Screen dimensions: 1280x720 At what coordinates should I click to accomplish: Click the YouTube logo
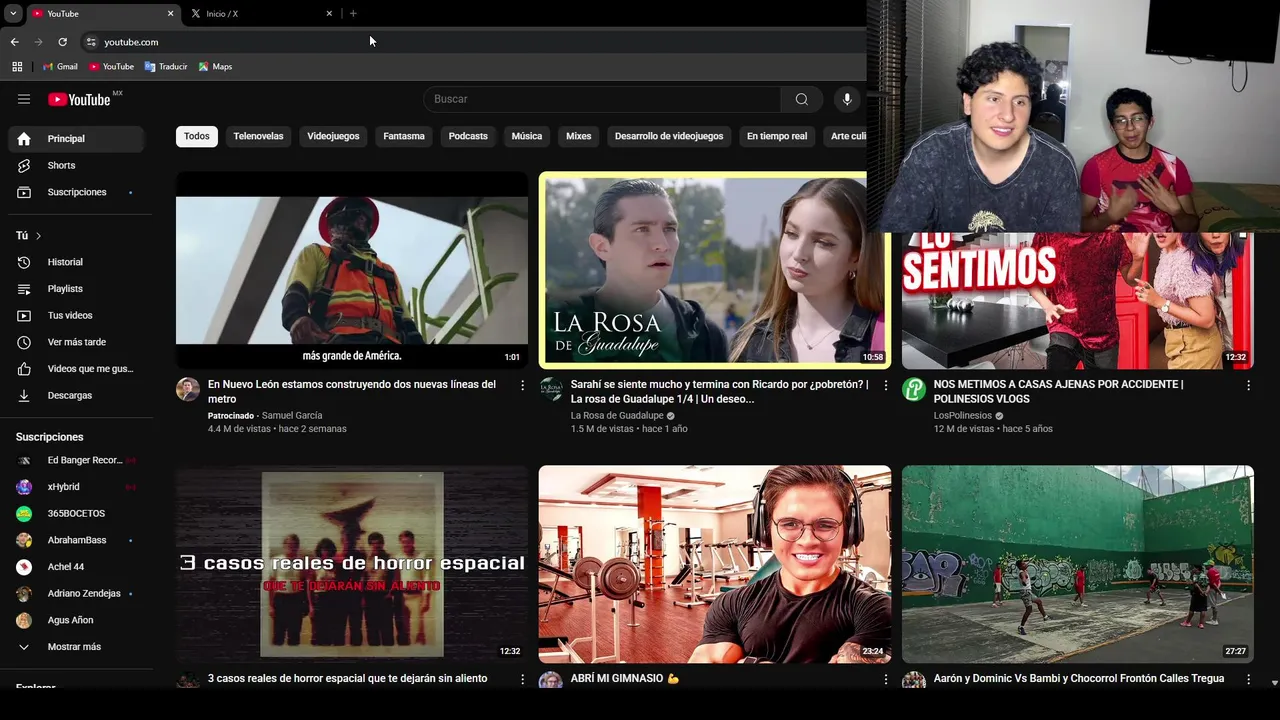coord(79,99)
